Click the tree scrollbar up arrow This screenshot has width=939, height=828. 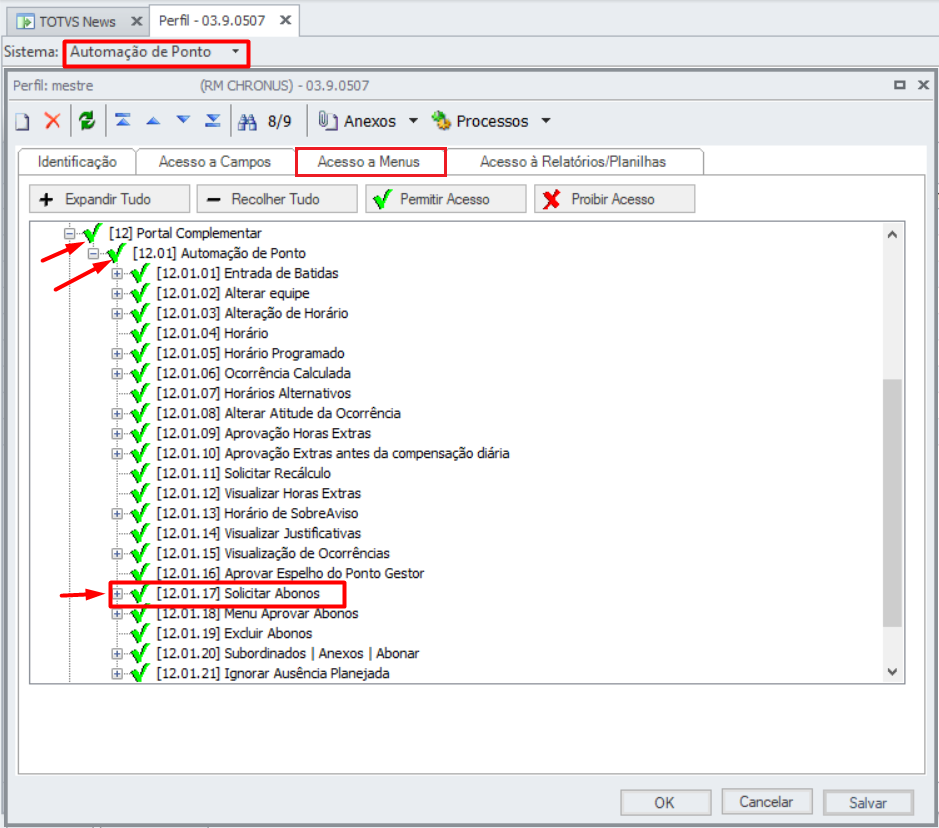(x=892, y=234)
